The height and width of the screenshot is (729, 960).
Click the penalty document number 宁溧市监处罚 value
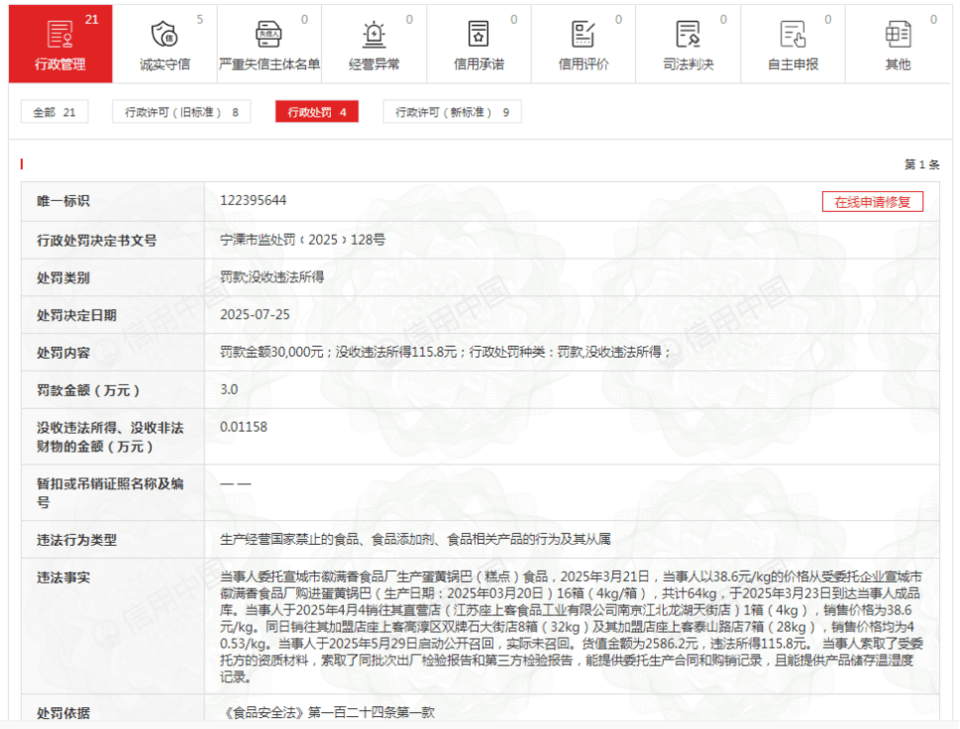302,240
